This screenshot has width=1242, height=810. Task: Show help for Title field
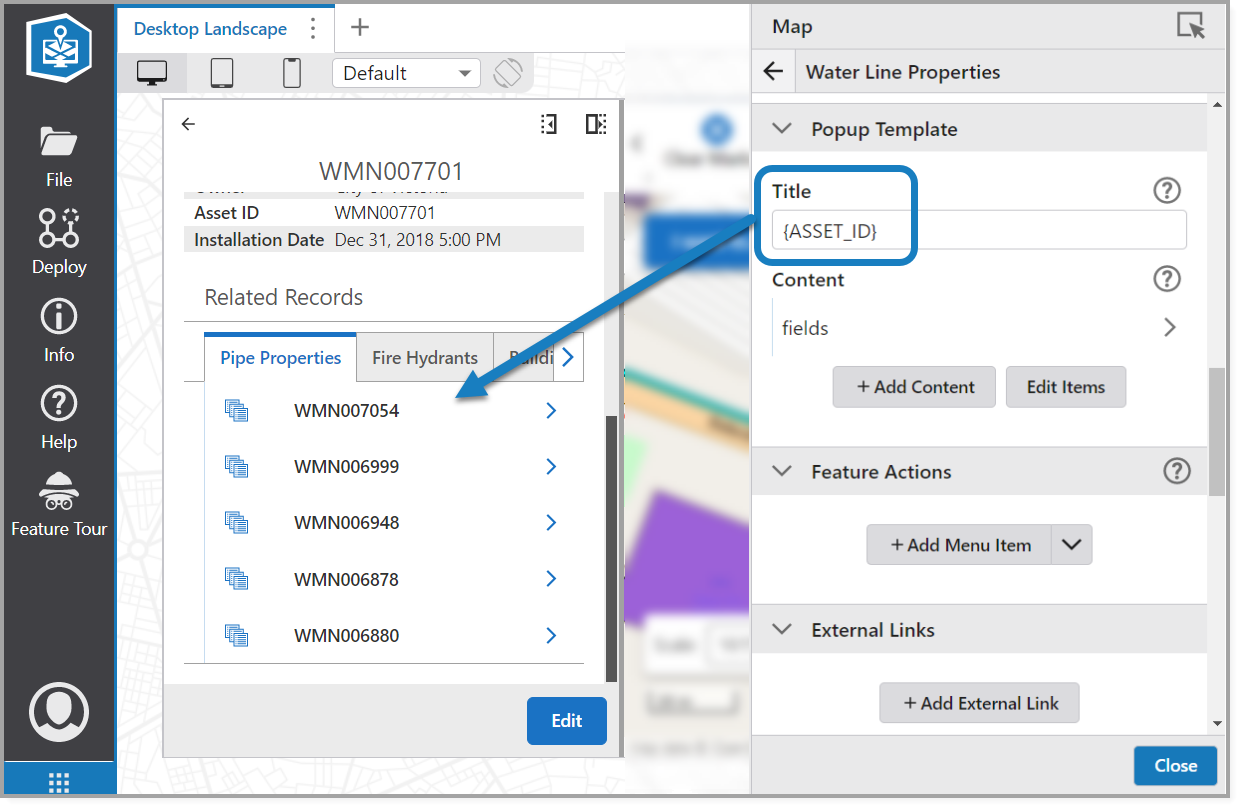(x=1167, y=191)
